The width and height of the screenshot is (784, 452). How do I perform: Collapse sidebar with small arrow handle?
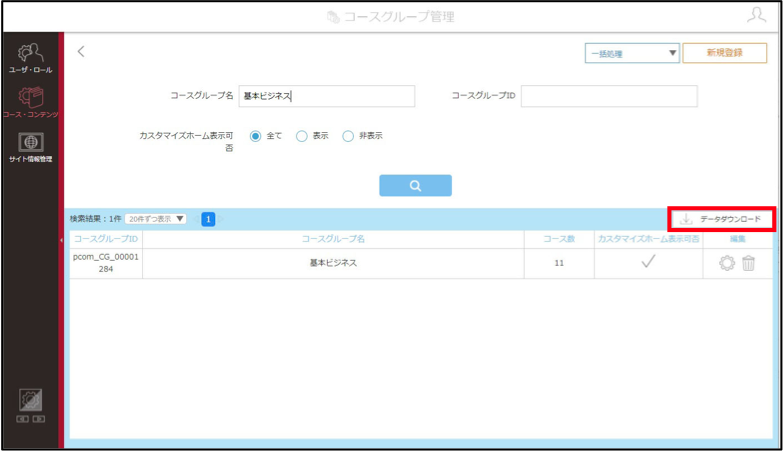pyautogui.click(x=62, y=240)
